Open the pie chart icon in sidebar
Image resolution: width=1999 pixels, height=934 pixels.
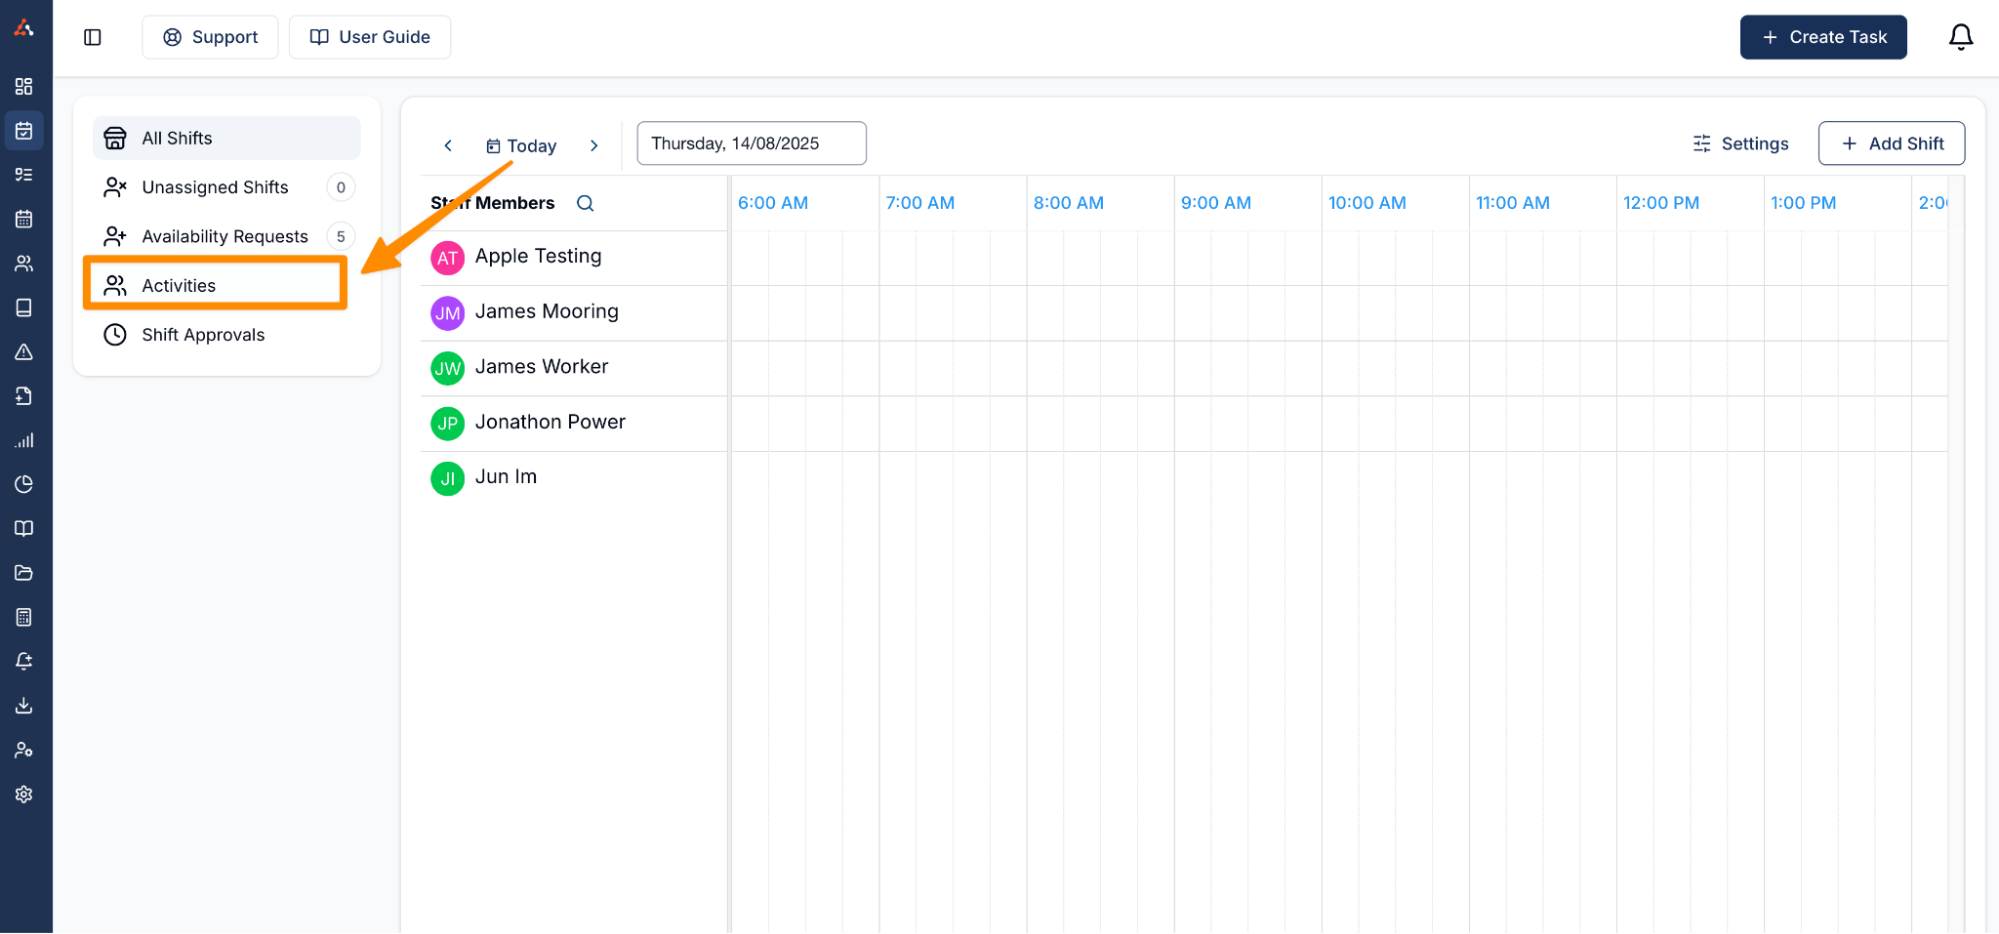coord(24,485)
